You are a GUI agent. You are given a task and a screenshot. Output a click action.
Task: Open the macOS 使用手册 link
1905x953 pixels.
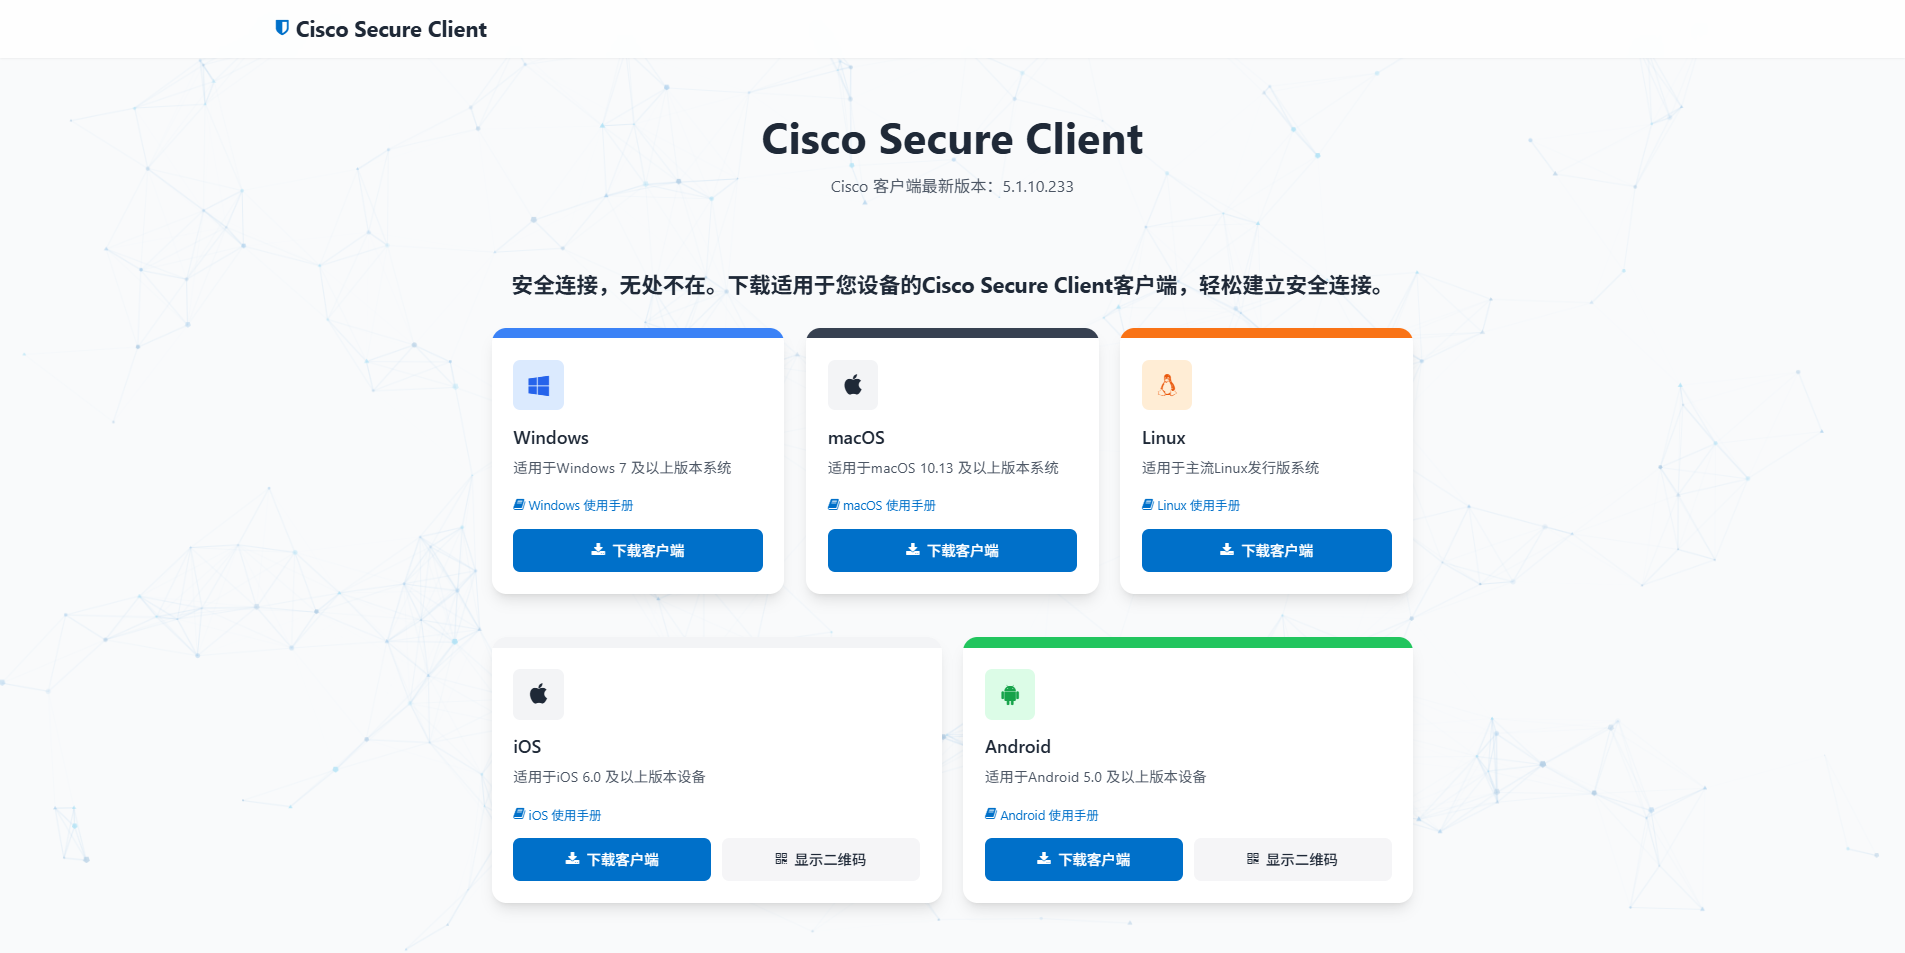click(882, 505)
